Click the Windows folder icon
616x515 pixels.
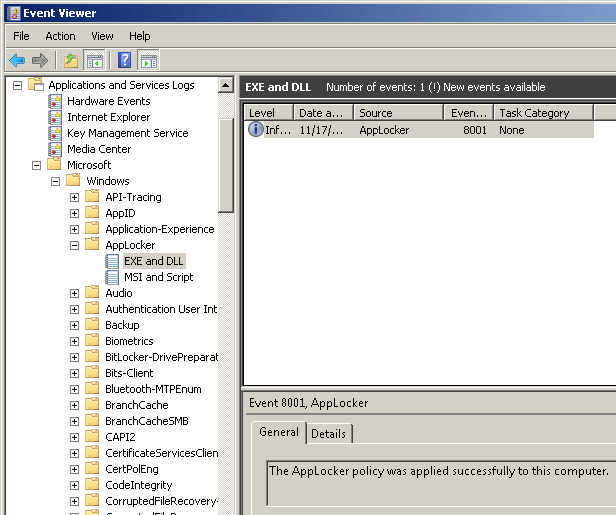(73, 180)
